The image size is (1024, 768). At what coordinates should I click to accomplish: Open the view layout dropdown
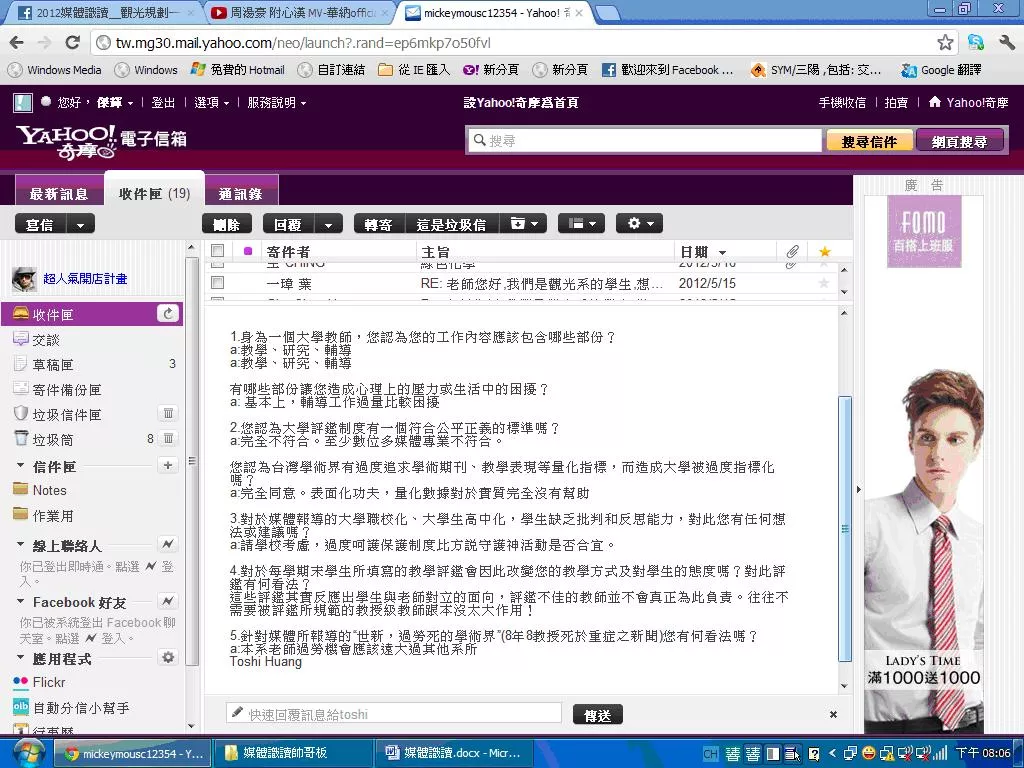pos(581,224)
